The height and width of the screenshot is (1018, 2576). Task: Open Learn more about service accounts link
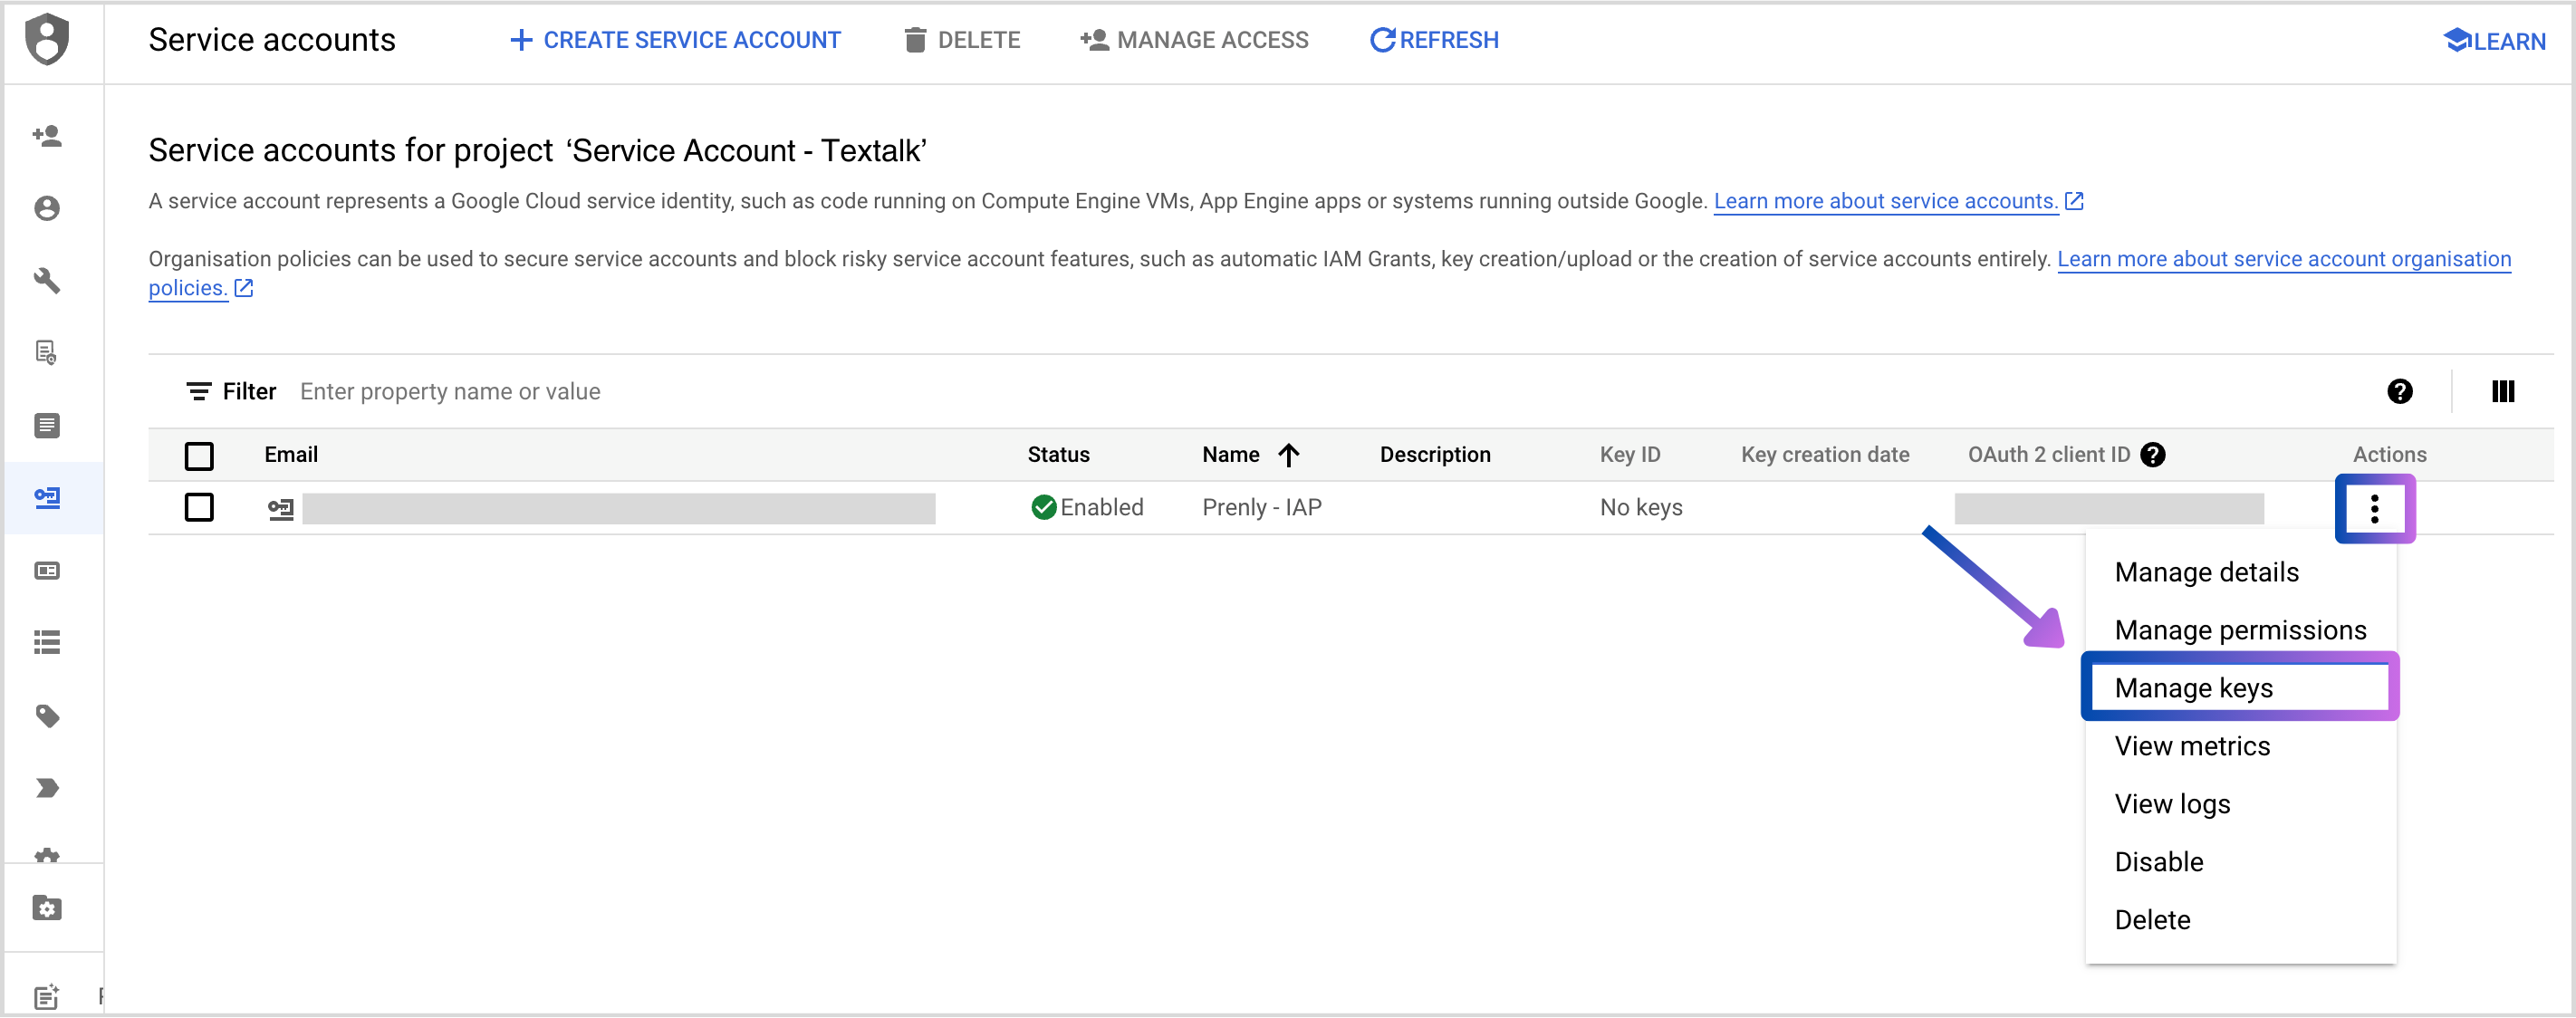pos(1885,201)
